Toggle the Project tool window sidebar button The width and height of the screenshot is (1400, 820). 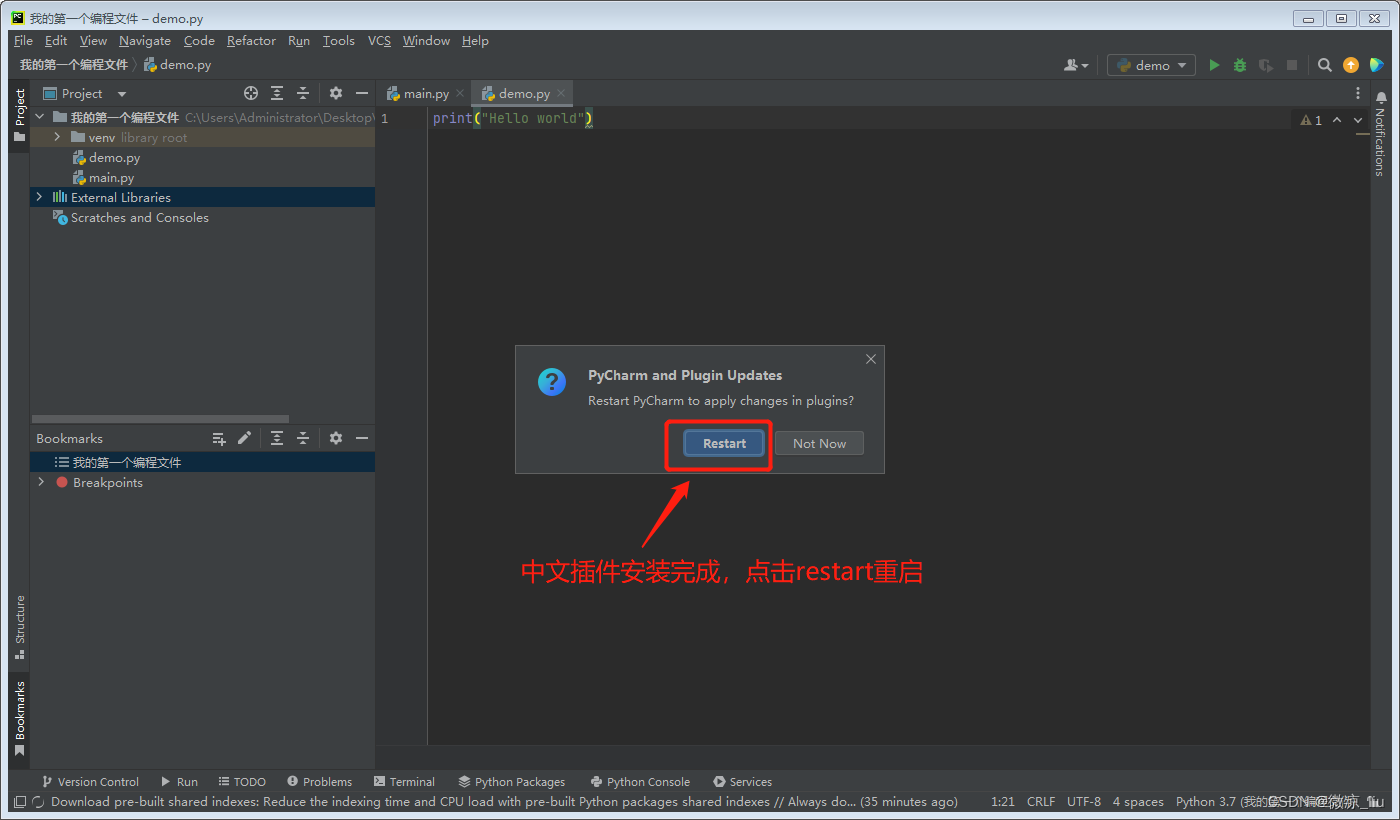click(19, 115)
